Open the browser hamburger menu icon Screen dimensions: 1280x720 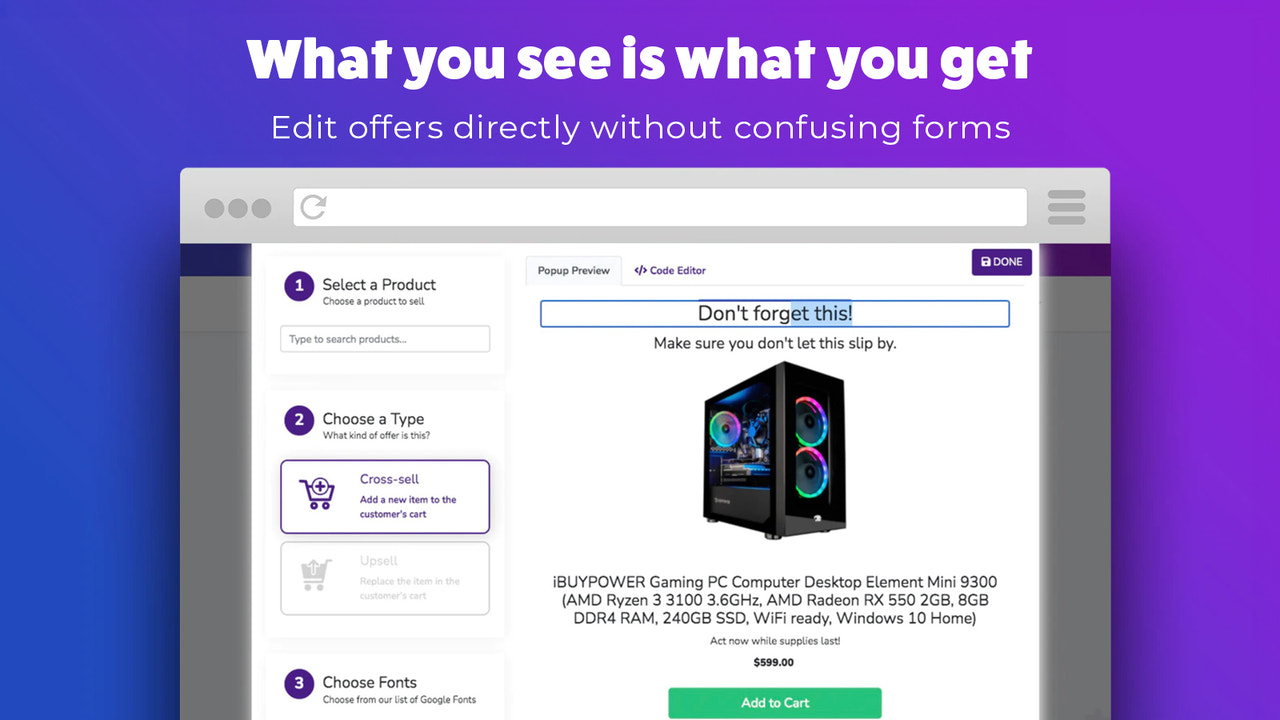click(x=1066, y=207)
